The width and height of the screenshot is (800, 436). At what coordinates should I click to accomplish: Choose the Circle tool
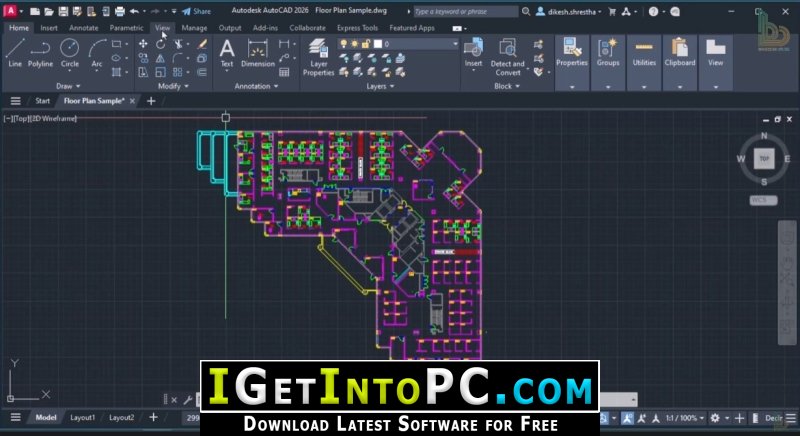click(x=69, y=53)
